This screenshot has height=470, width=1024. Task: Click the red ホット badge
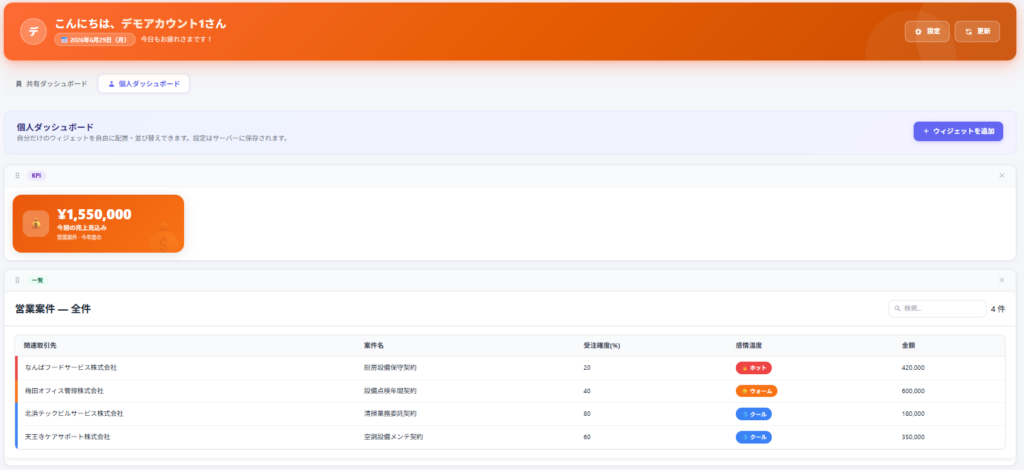tap(754, 368)
